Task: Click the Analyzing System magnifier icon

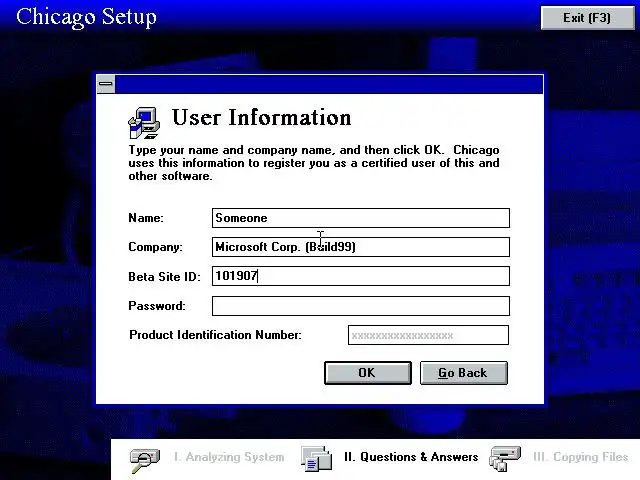Action: pyautogui.click(x=144, y=460)
